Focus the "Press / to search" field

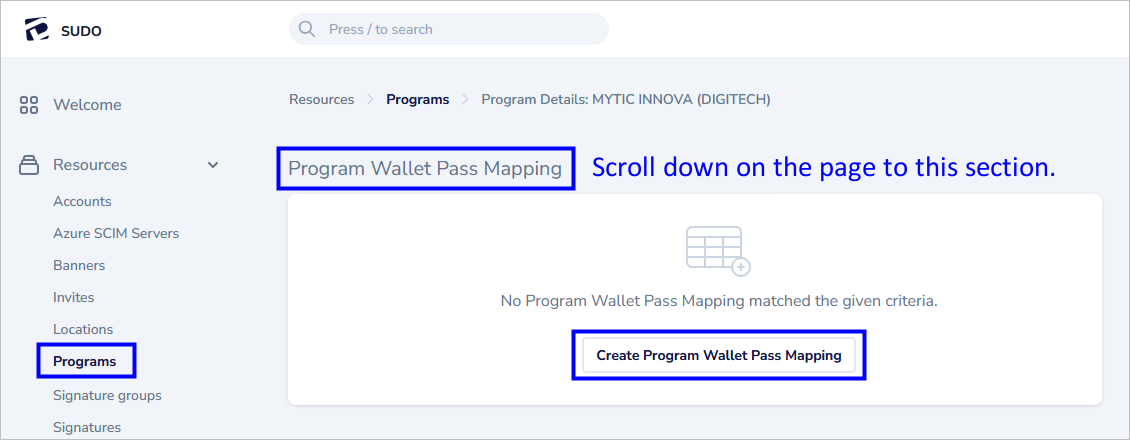[460, 29]
